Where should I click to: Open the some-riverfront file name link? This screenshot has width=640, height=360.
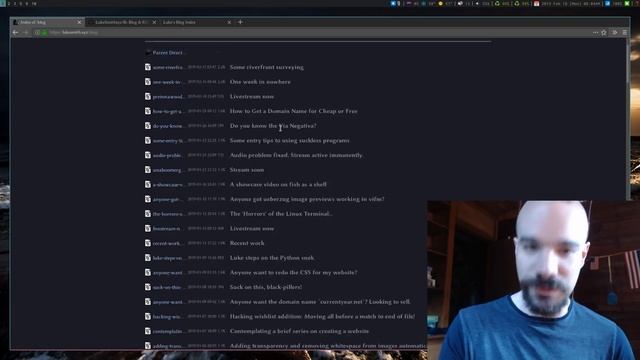pyautogui.click(x=168, y=67)
